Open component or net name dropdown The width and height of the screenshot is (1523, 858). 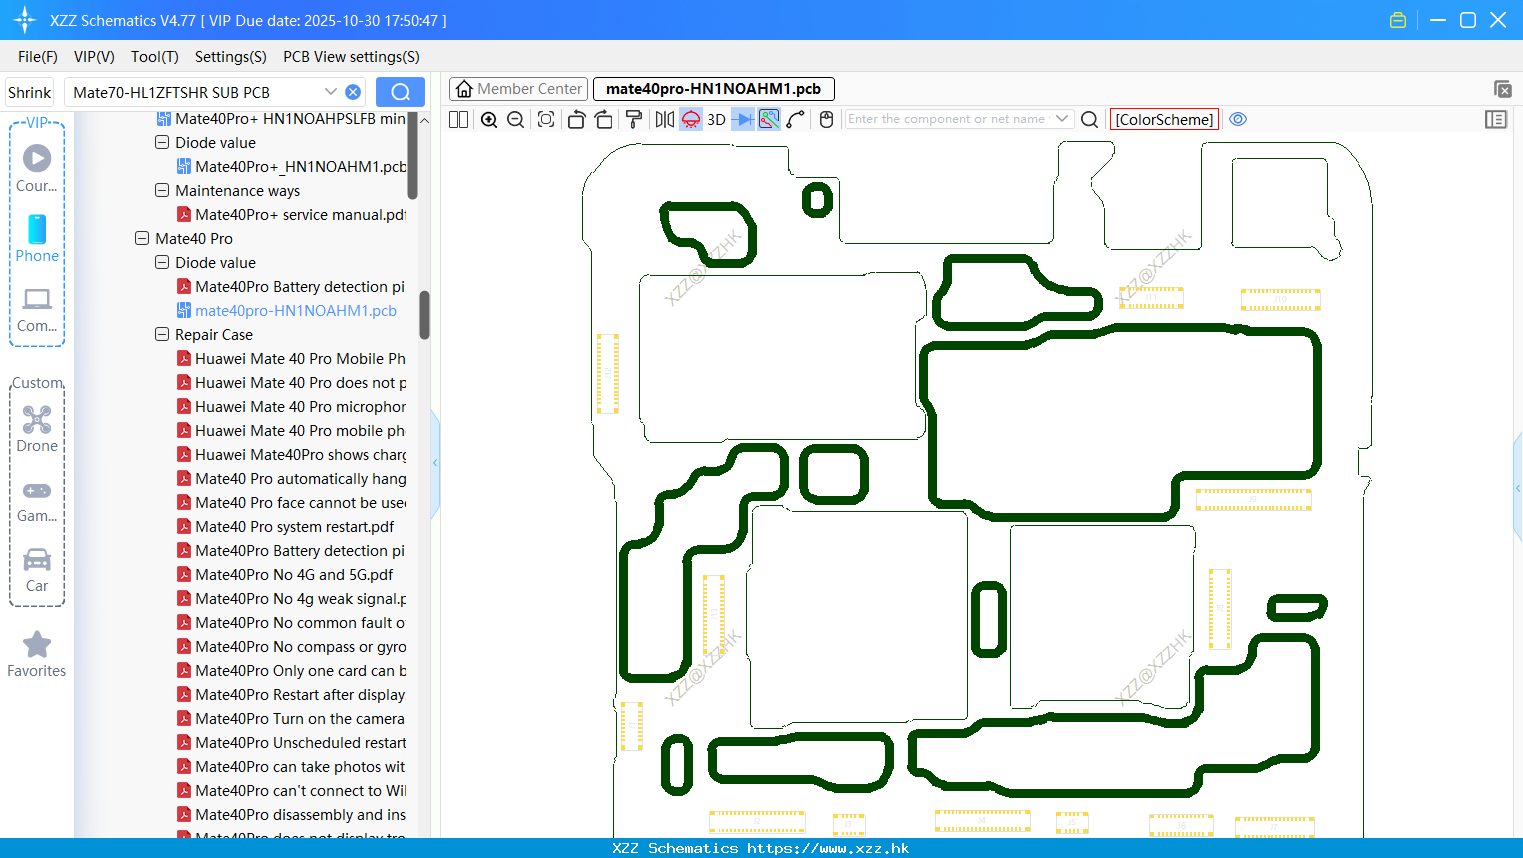coord(1062,119)
